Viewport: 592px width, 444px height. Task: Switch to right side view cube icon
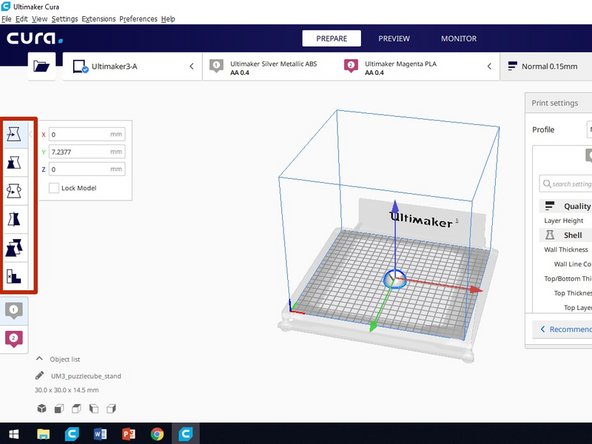pos(111,408)
